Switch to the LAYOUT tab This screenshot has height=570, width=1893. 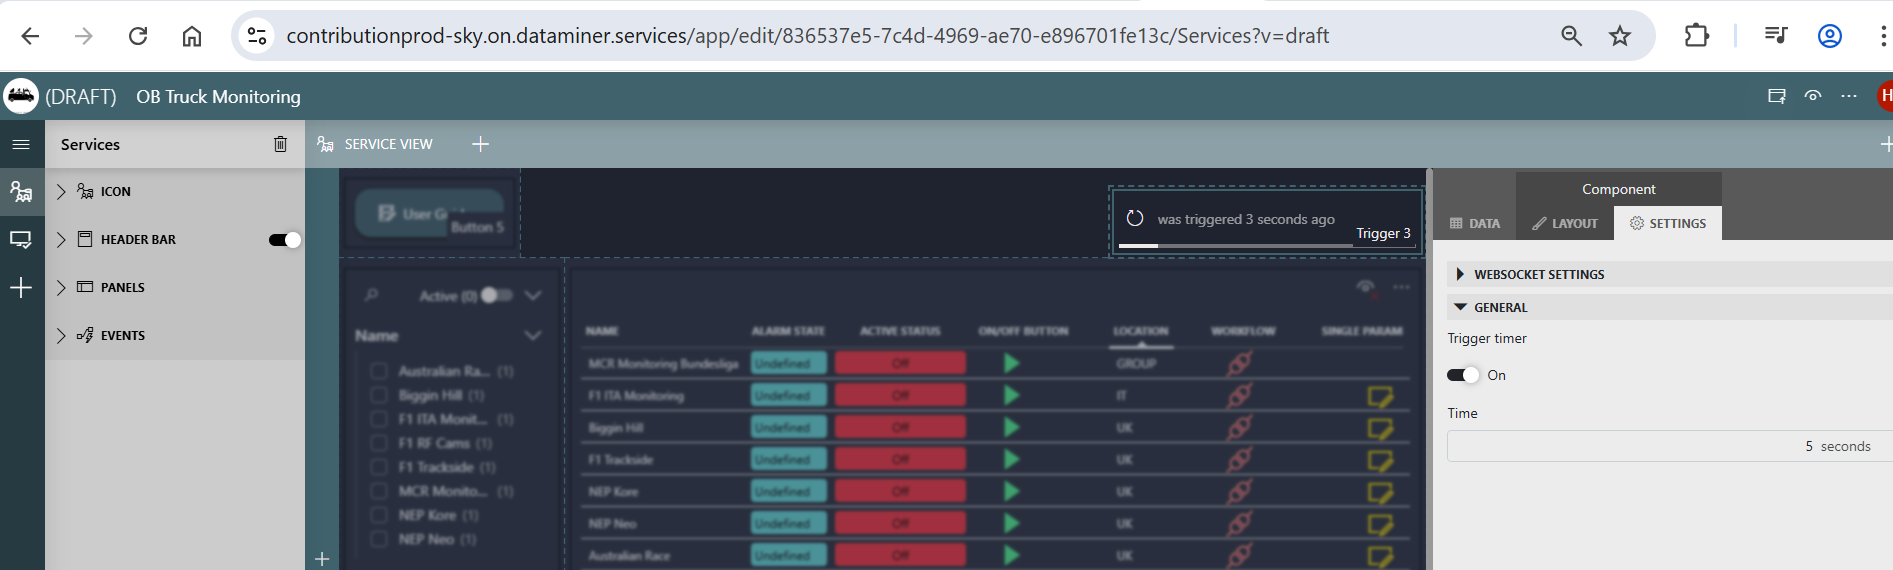pos(1565,223)
